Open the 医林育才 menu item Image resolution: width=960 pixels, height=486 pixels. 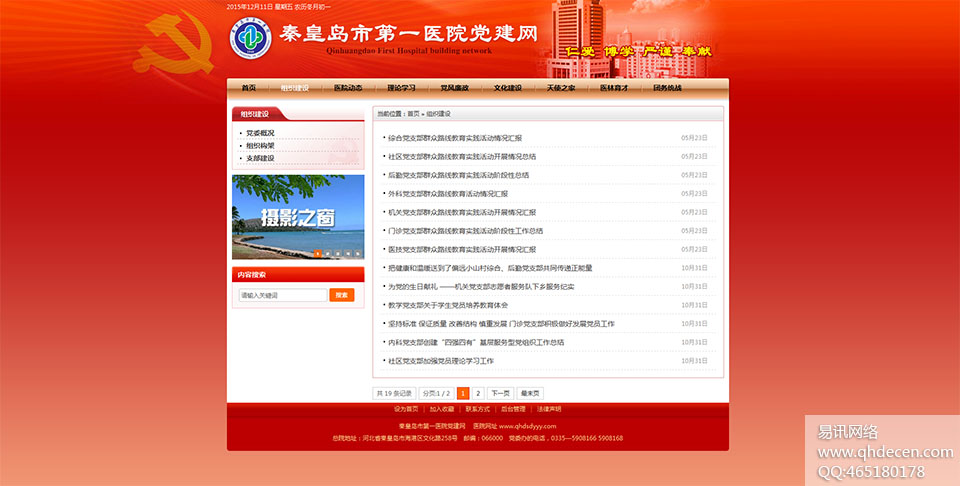coord(614,88)
